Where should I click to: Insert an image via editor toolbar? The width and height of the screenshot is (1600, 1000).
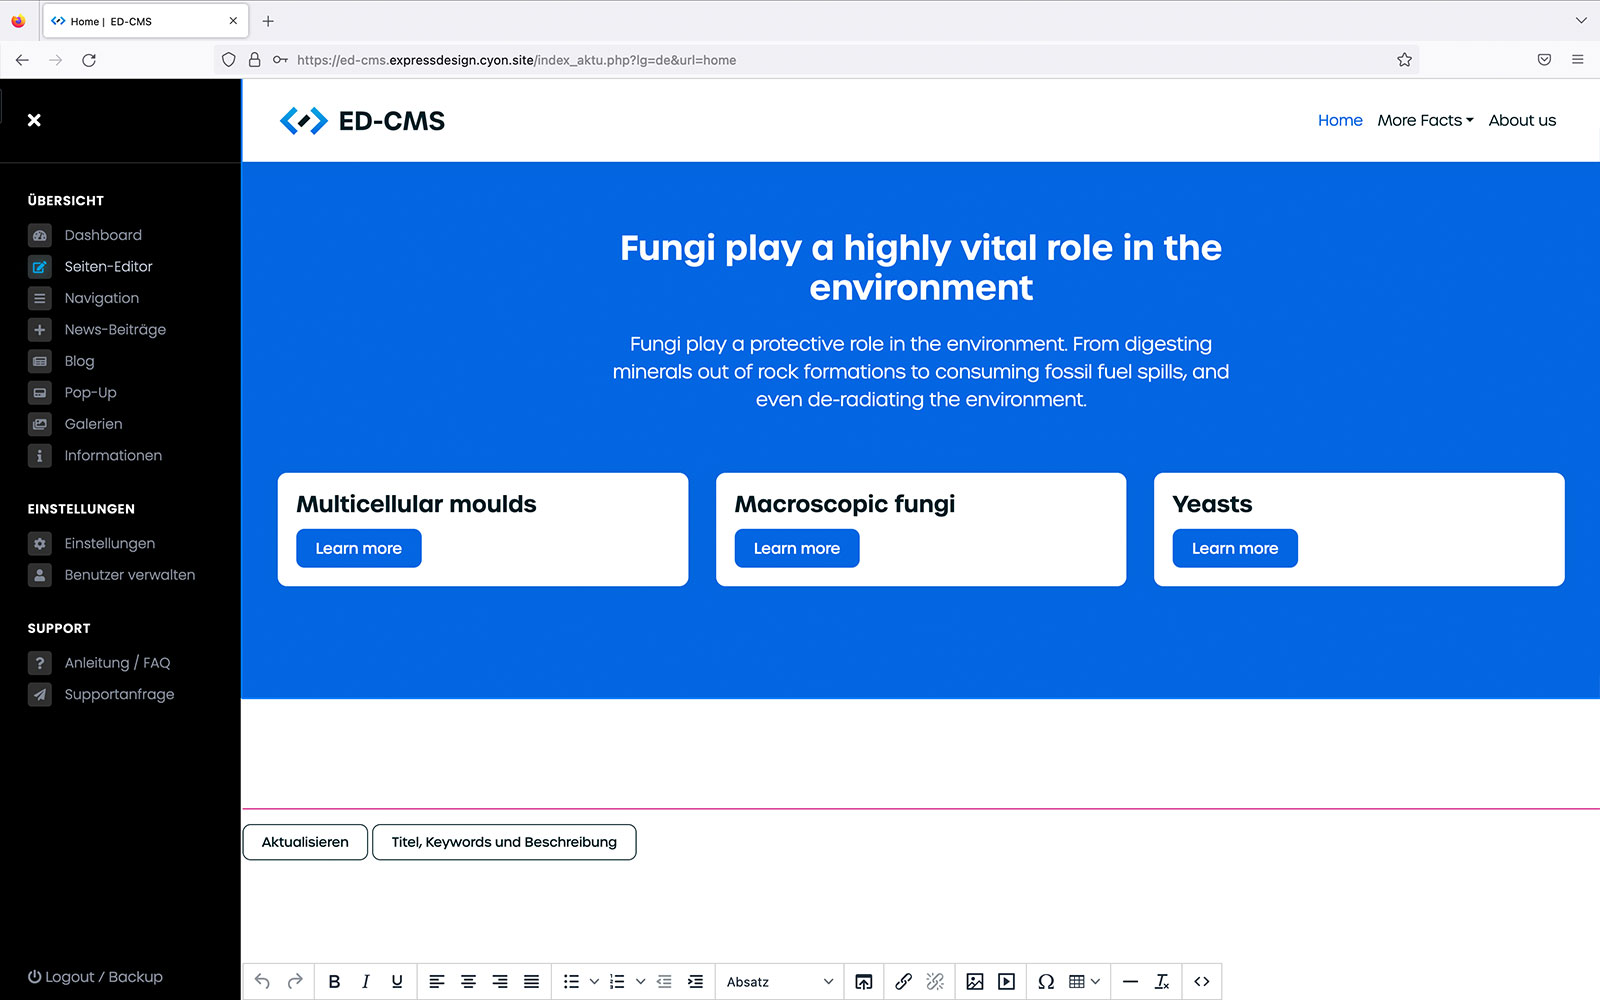click(x=975, y=982)
